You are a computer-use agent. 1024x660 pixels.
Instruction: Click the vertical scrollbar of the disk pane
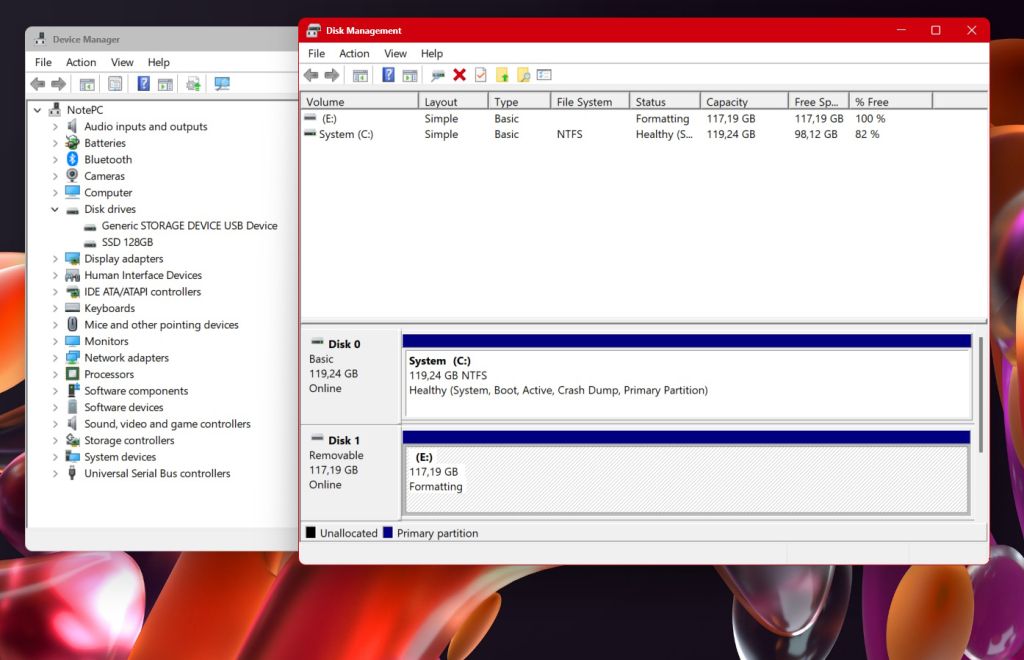(x=980, y=394)
